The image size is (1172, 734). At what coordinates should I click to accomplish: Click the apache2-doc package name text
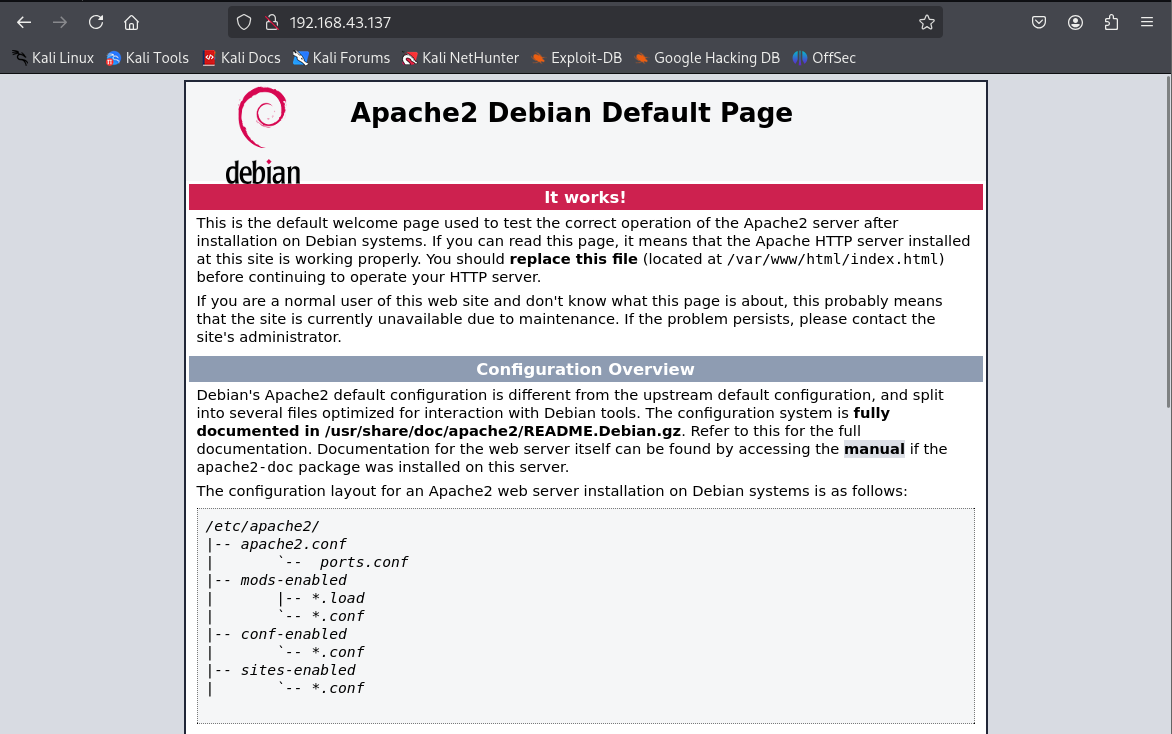click(244, 467)
